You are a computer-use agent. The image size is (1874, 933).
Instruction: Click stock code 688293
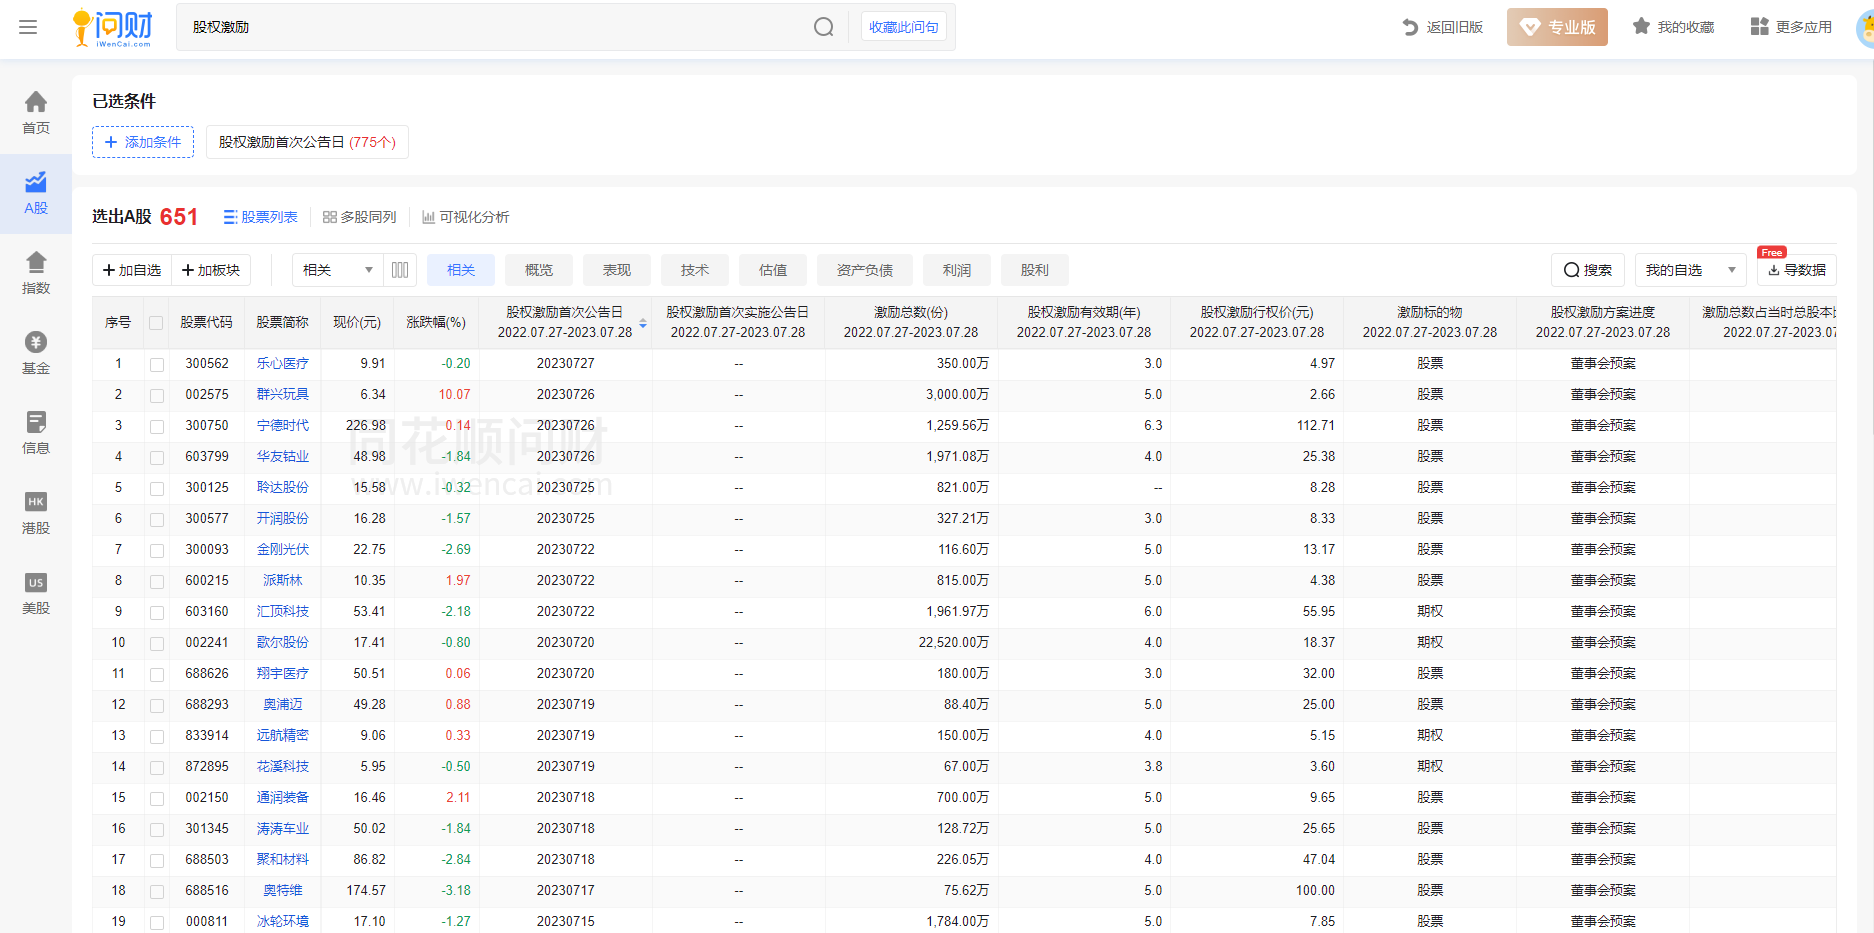(x=207, y=705)
